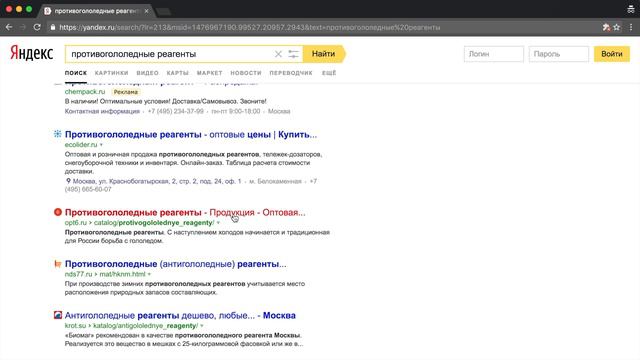Click the Яндекс logo
Viewport: 640px width, 360px height.
31,53
